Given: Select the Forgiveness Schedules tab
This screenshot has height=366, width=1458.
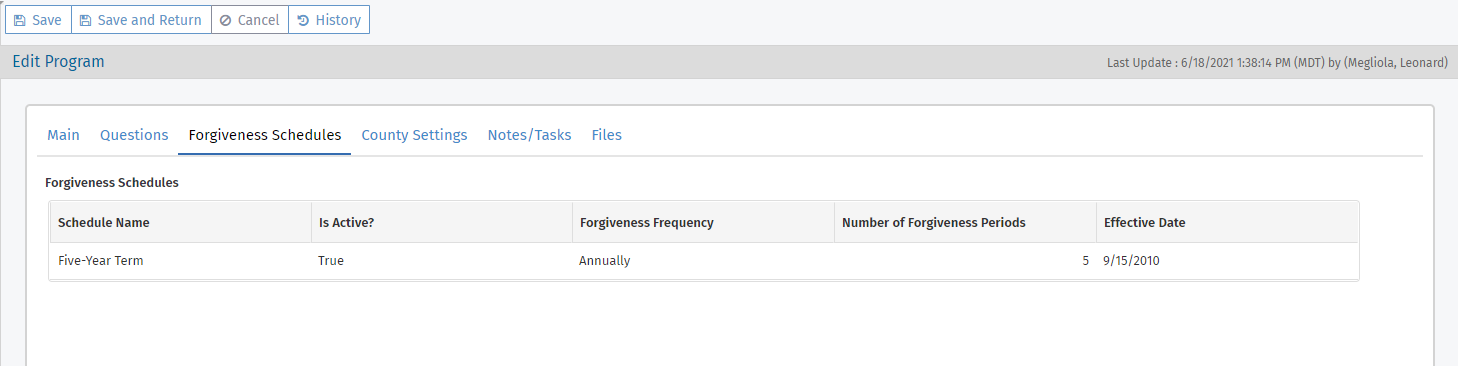Looking at the screenshot, I should click(x=265, y=135).
